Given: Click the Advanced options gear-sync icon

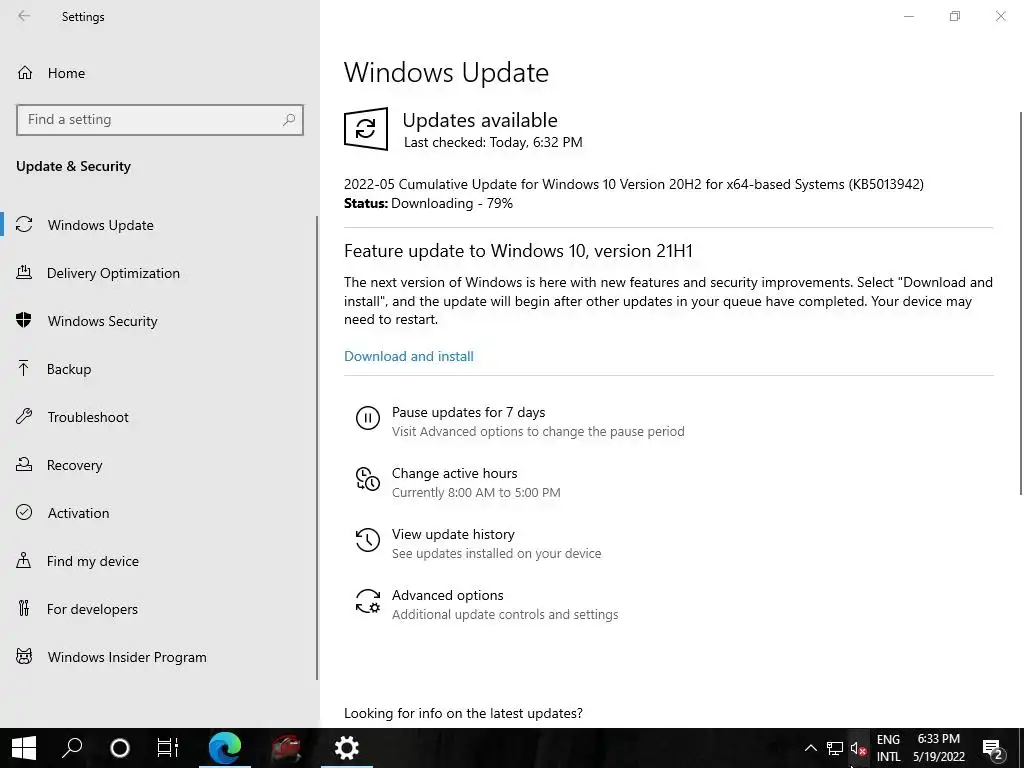Looking at the screenshot, I should point(368,601).
